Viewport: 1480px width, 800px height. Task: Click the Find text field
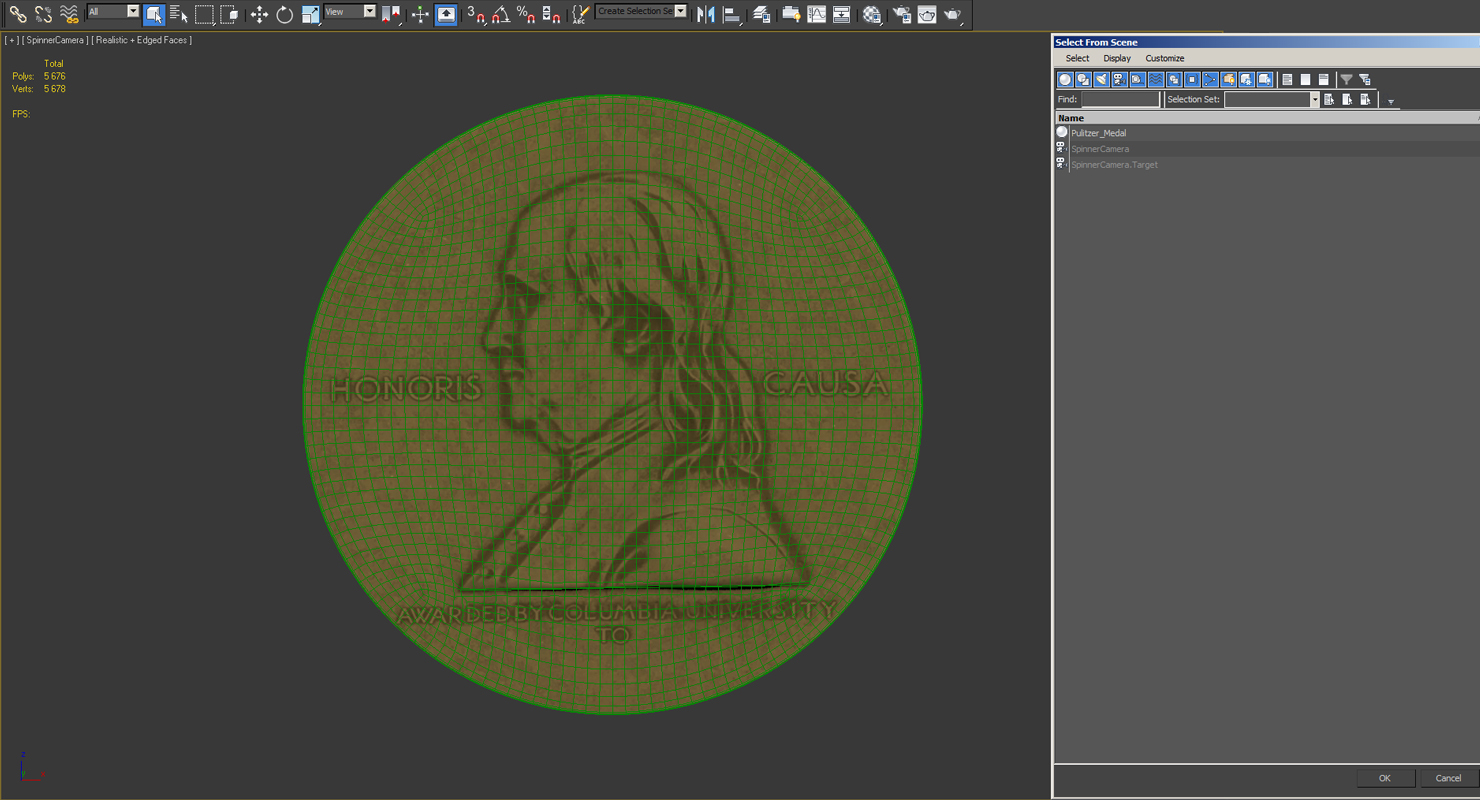1120,99
